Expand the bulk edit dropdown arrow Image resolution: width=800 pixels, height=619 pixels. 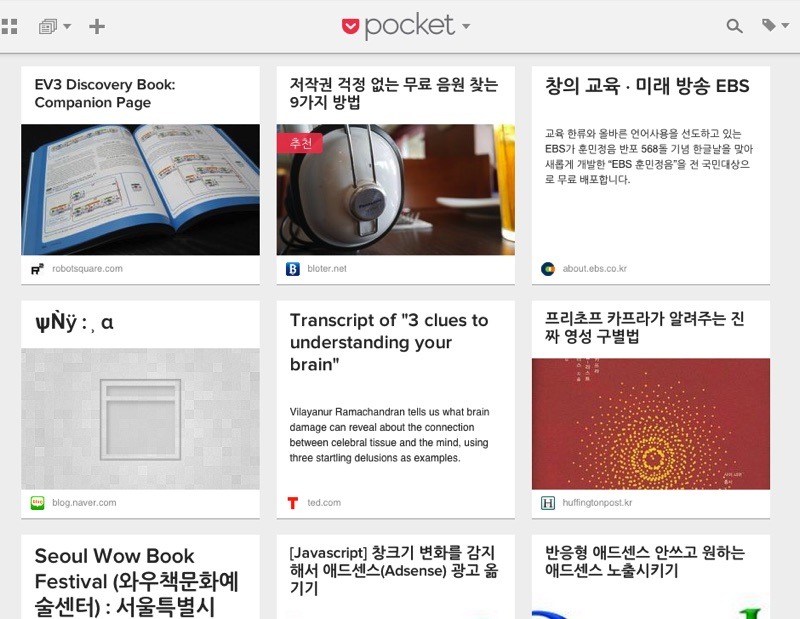67,26
